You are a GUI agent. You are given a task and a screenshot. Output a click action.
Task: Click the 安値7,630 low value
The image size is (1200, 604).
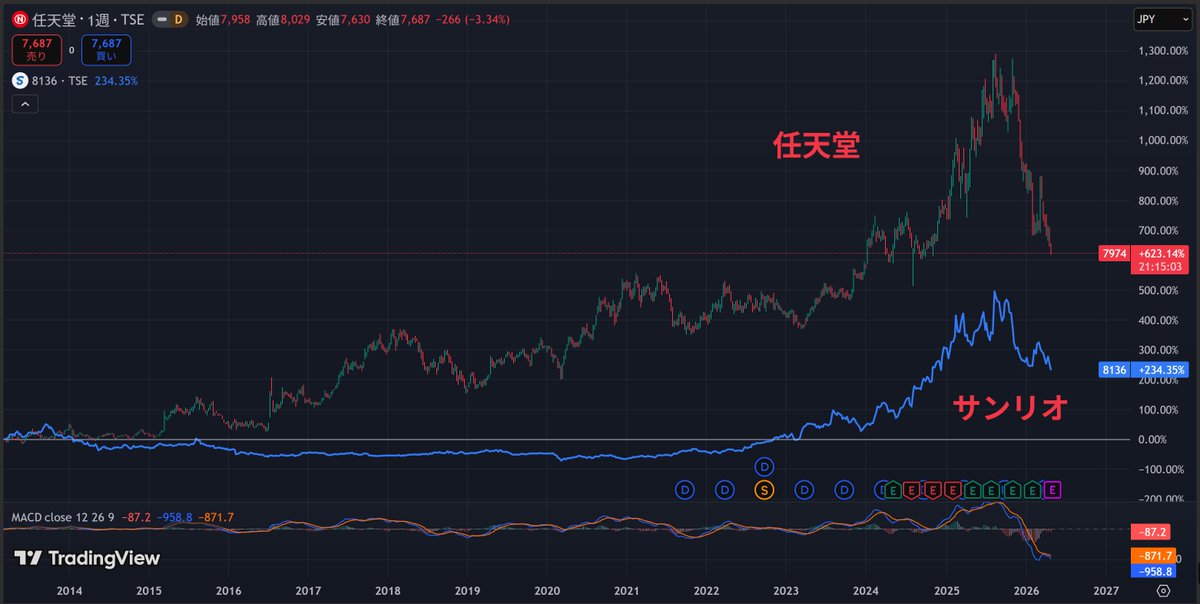[343, 18]
